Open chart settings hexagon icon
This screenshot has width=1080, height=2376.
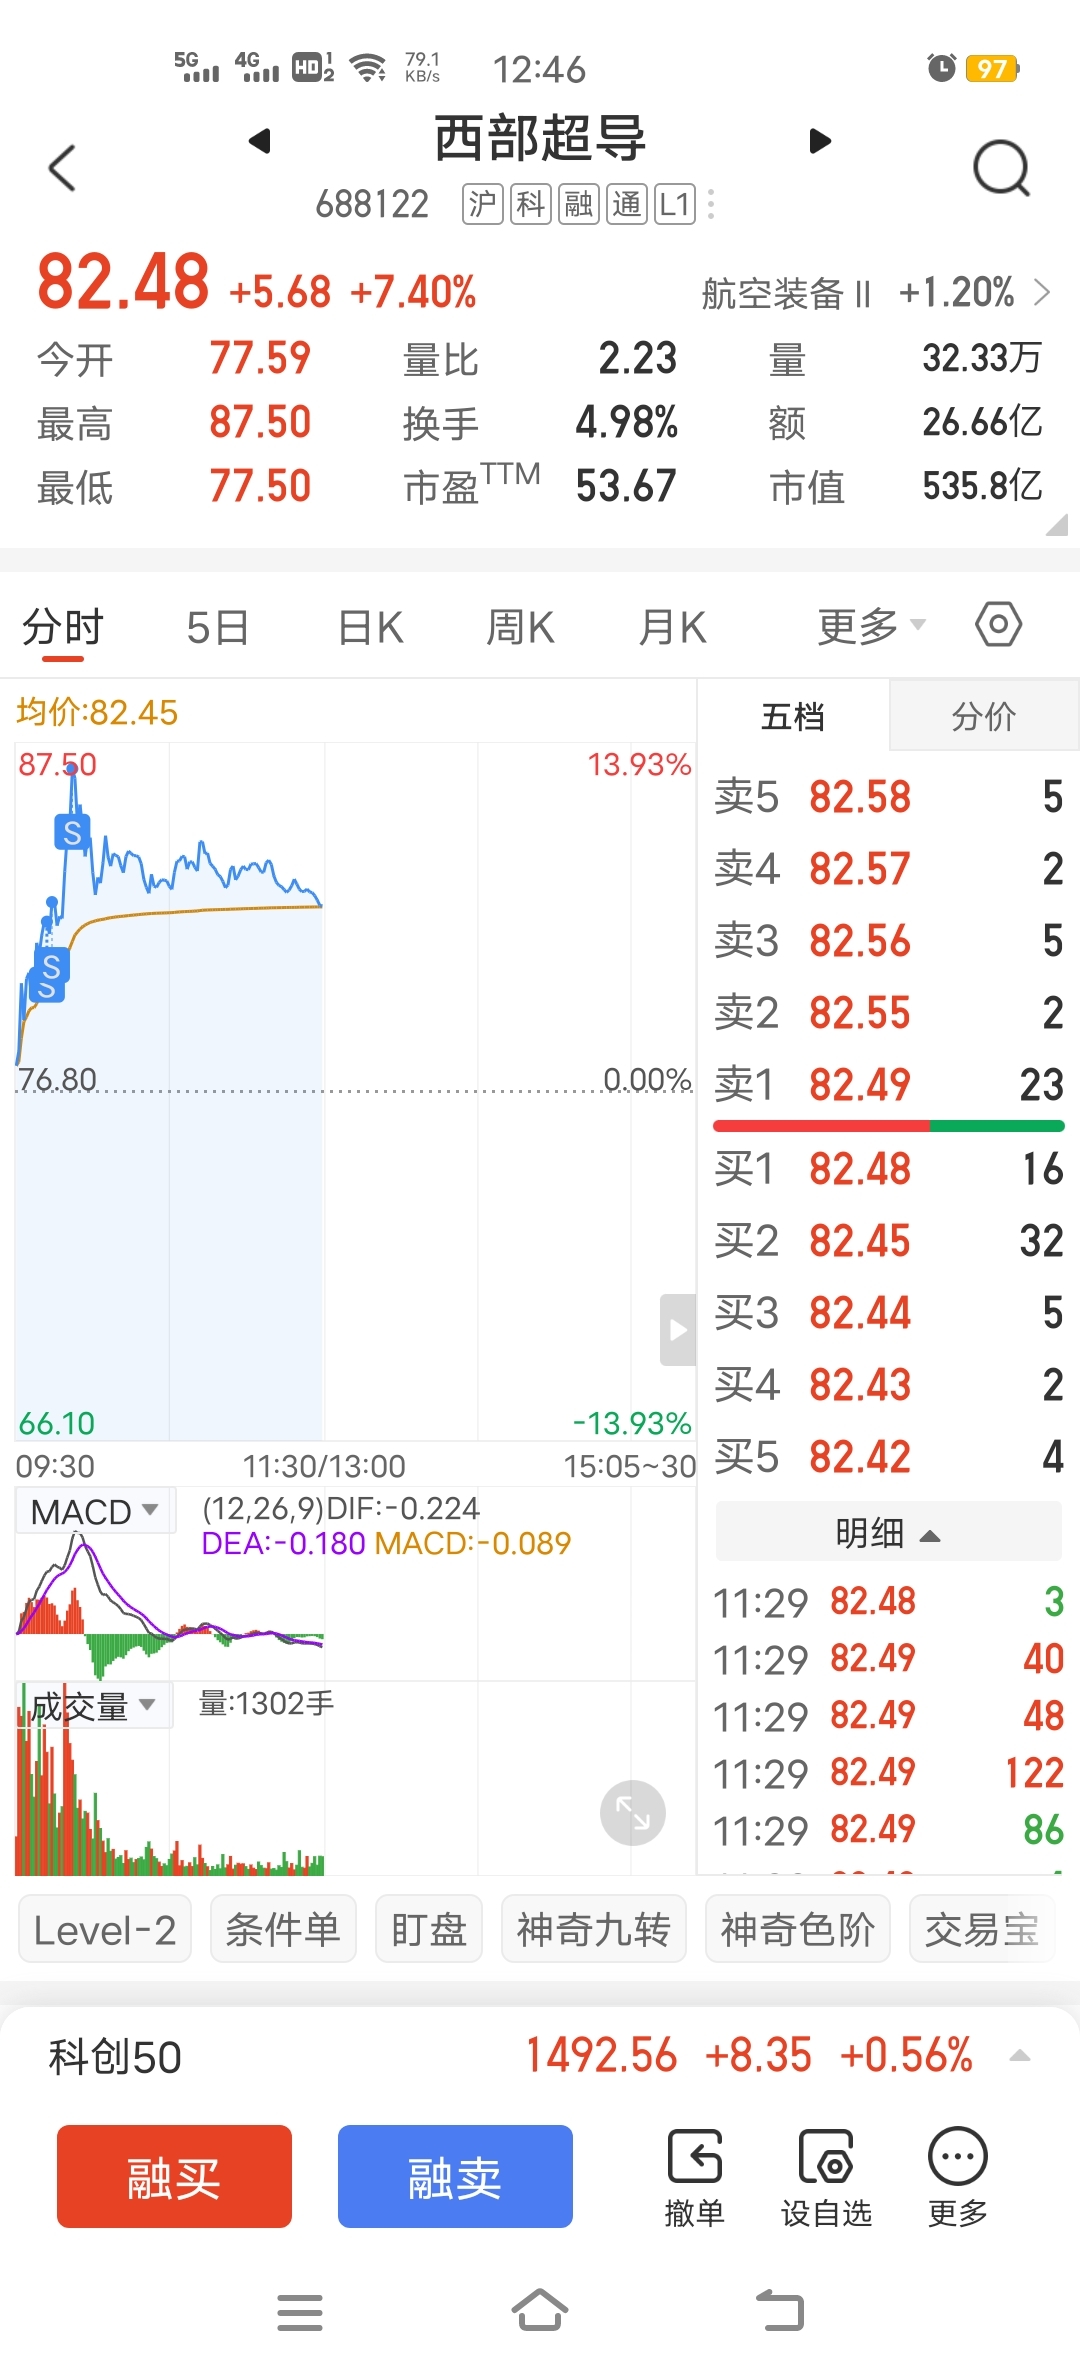pyautogui.click(x=998, y=625)
